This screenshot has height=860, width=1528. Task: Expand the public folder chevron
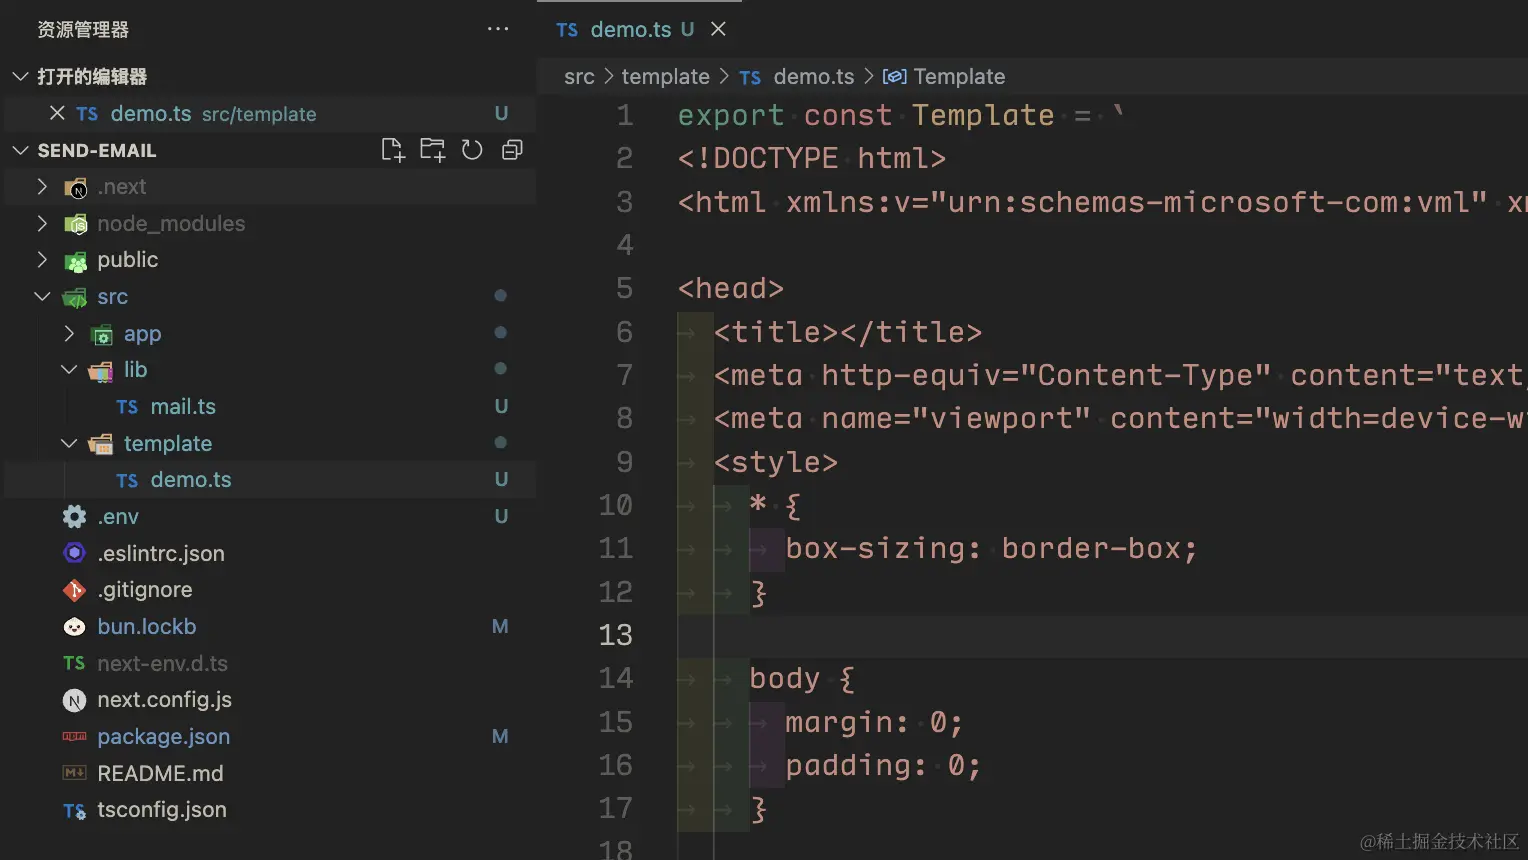point(42,260)
